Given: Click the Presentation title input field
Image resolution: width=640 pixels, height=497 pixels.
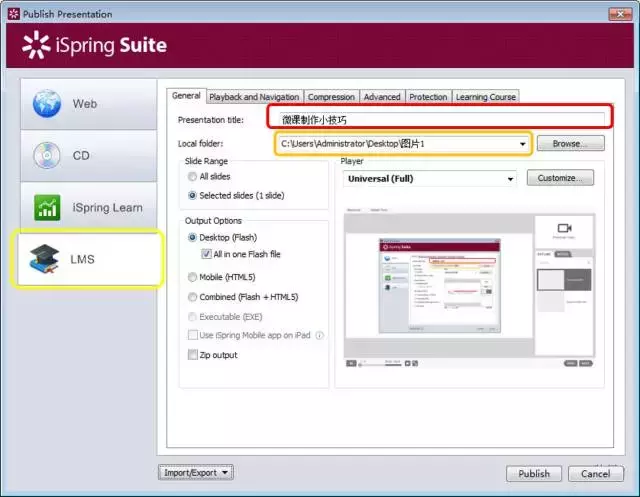Looking at the screenshot, I should 442,120.
